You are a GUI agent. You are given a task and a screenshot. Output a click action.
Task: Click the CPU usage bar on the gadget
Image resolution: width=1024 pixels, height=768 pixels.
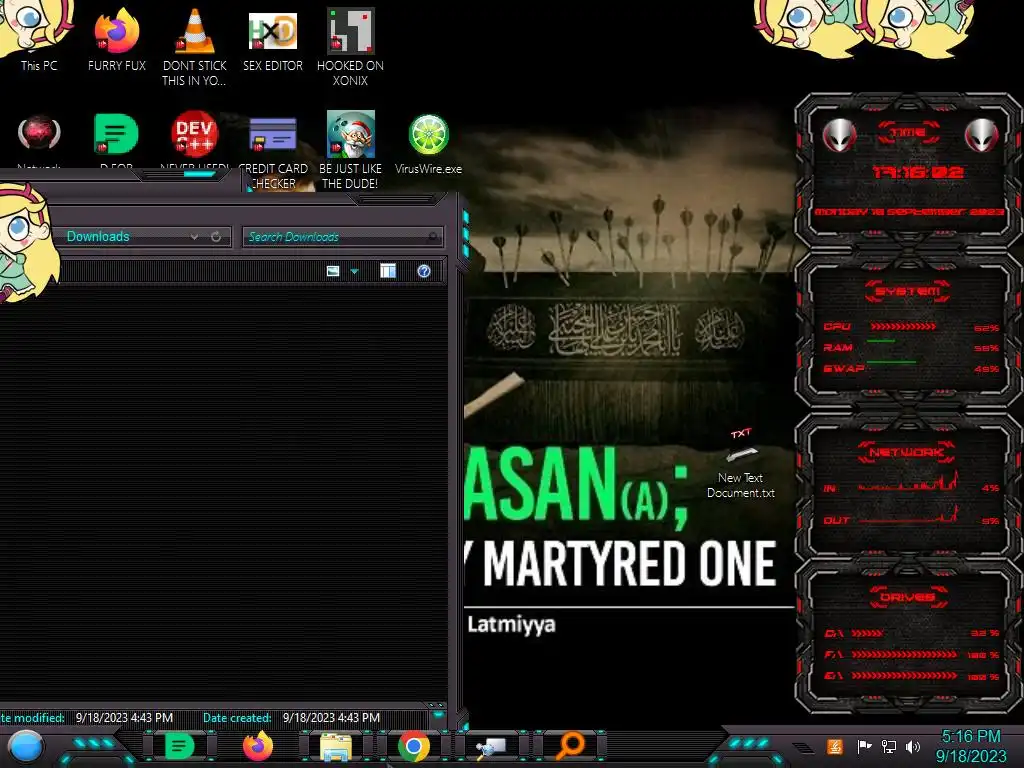[x=903, y=326]
